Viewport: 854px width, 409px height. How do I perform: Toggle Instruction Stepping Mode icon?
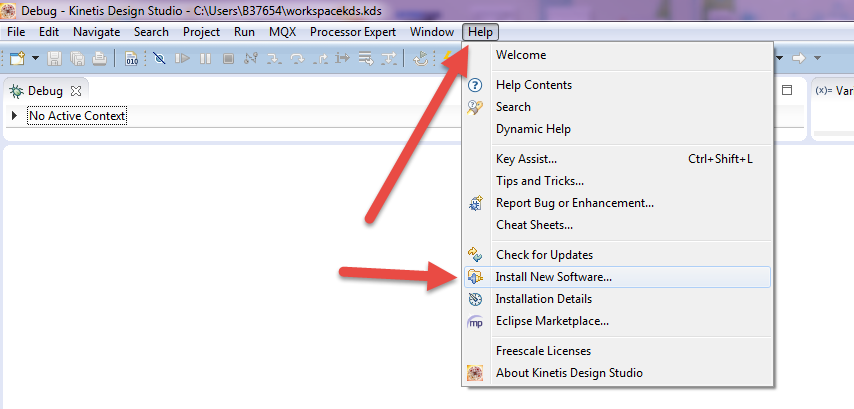click(343, 58)
